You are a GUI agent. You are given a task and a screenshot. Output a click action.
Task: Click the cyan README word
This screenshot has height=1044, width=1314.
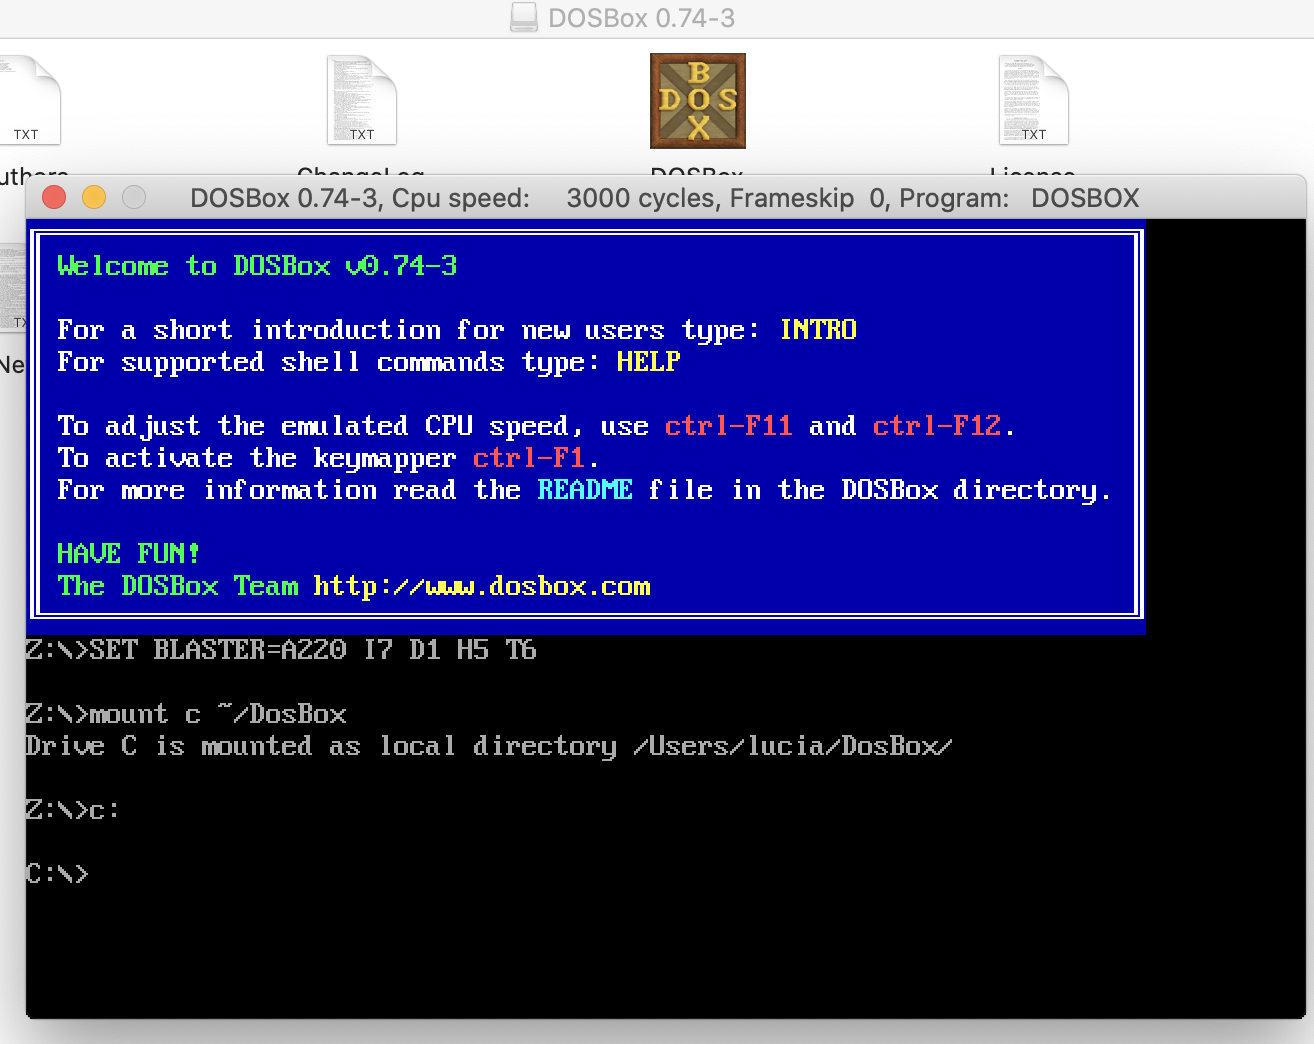[x=585, y=490]
